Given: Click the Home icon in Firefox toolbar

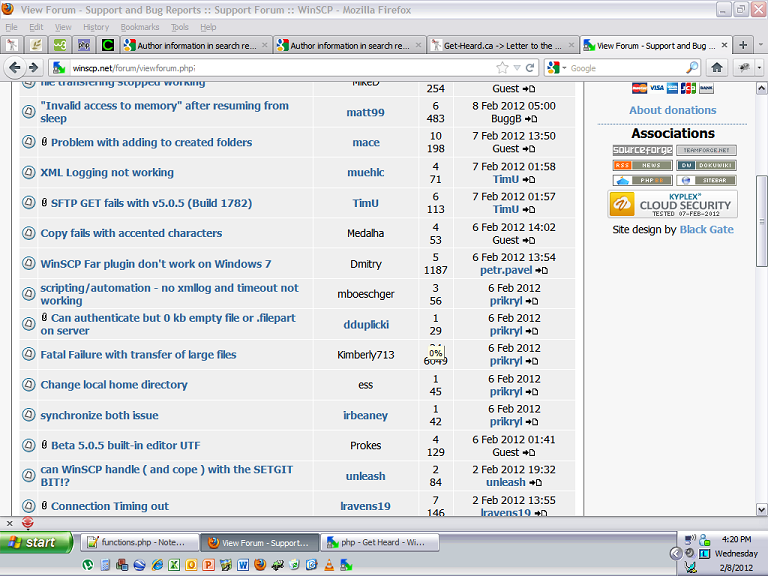Looking at the screenshot, I should (717, 68).
